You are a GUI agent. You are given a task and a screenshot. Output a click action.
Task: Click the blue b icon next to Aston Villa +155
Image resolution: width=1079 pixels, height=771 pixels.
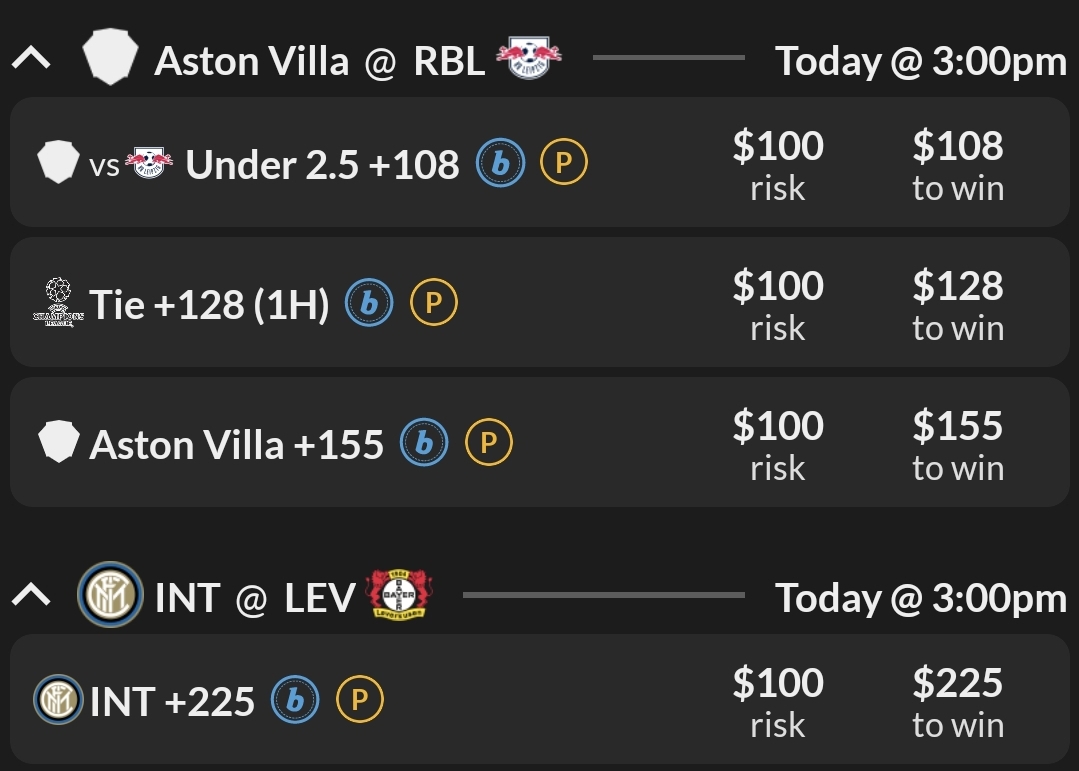pos(424,443)
